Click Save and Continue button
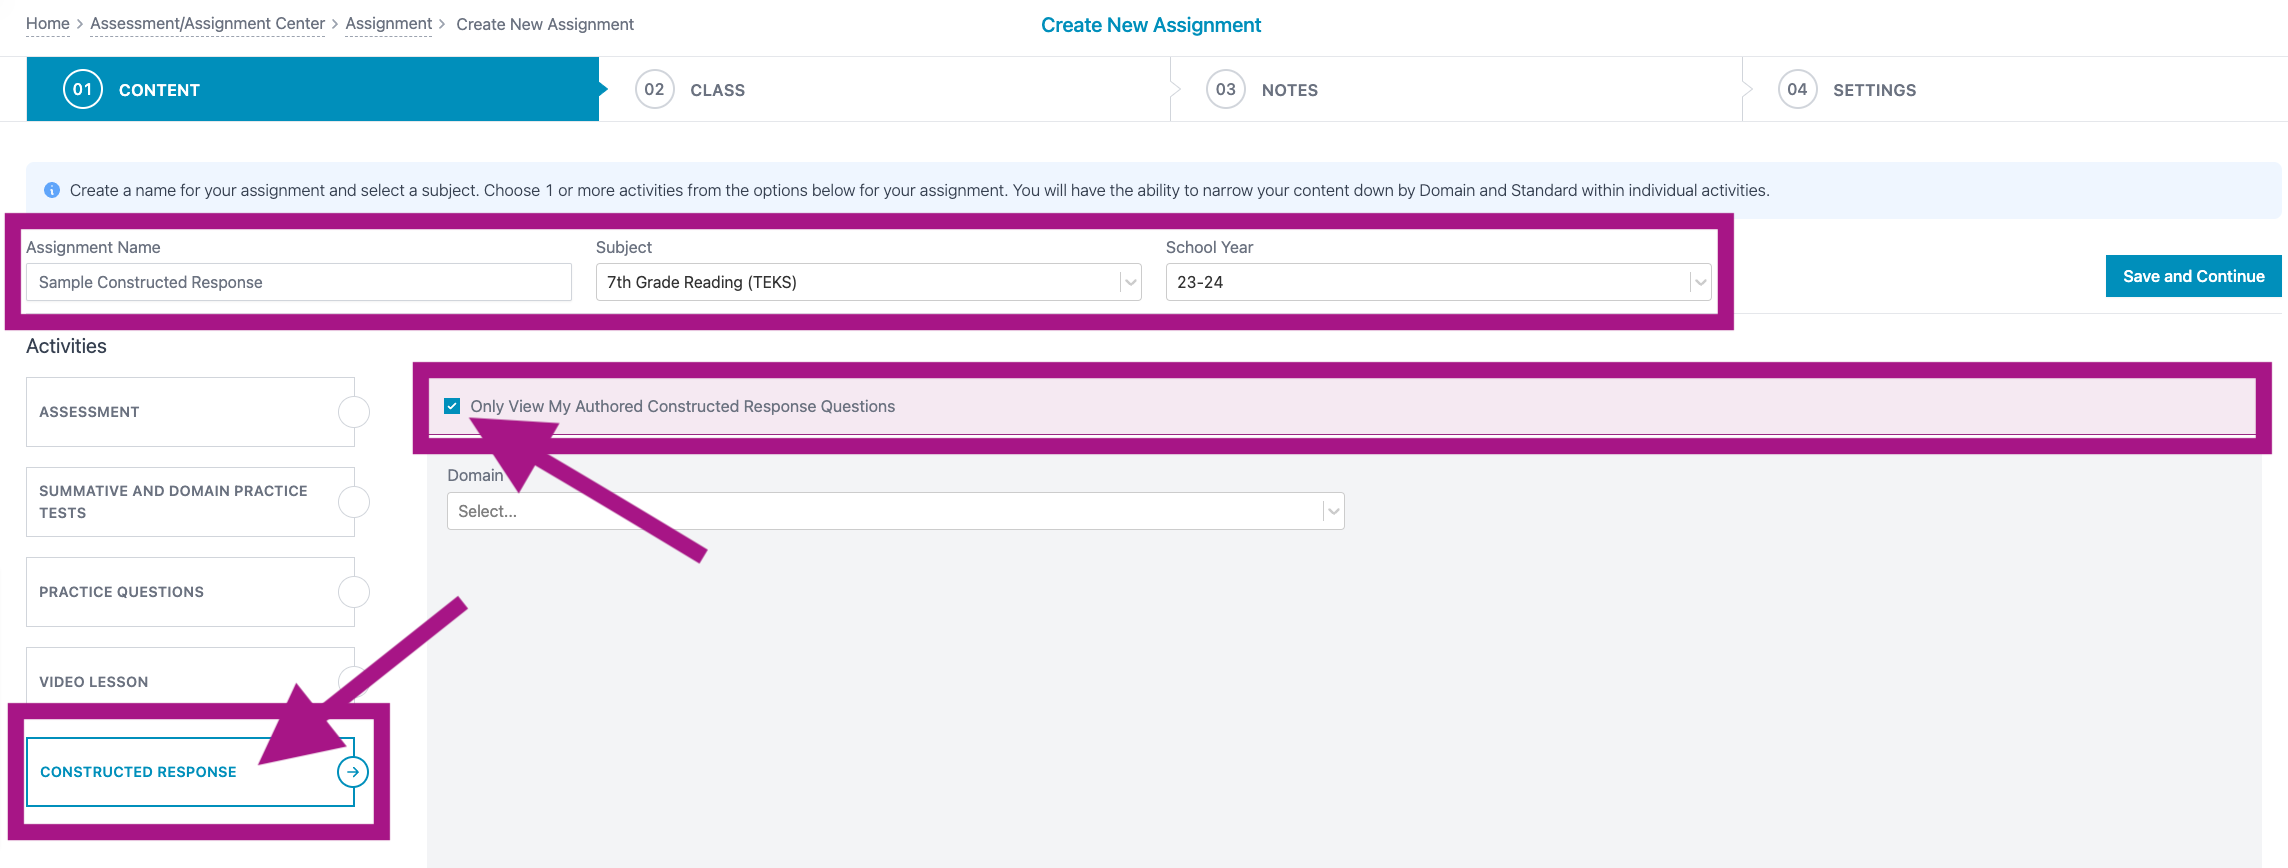The image size is (2288, 868). click(x=2193, y=276)
